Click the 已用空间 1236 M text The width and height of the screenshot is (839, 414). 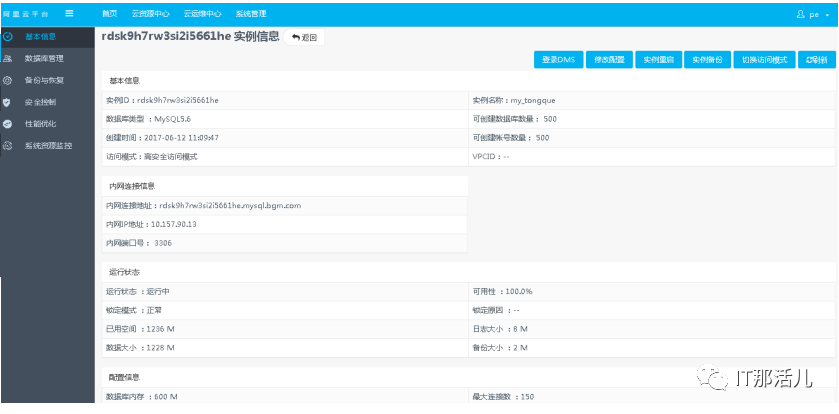pos(140,329)
